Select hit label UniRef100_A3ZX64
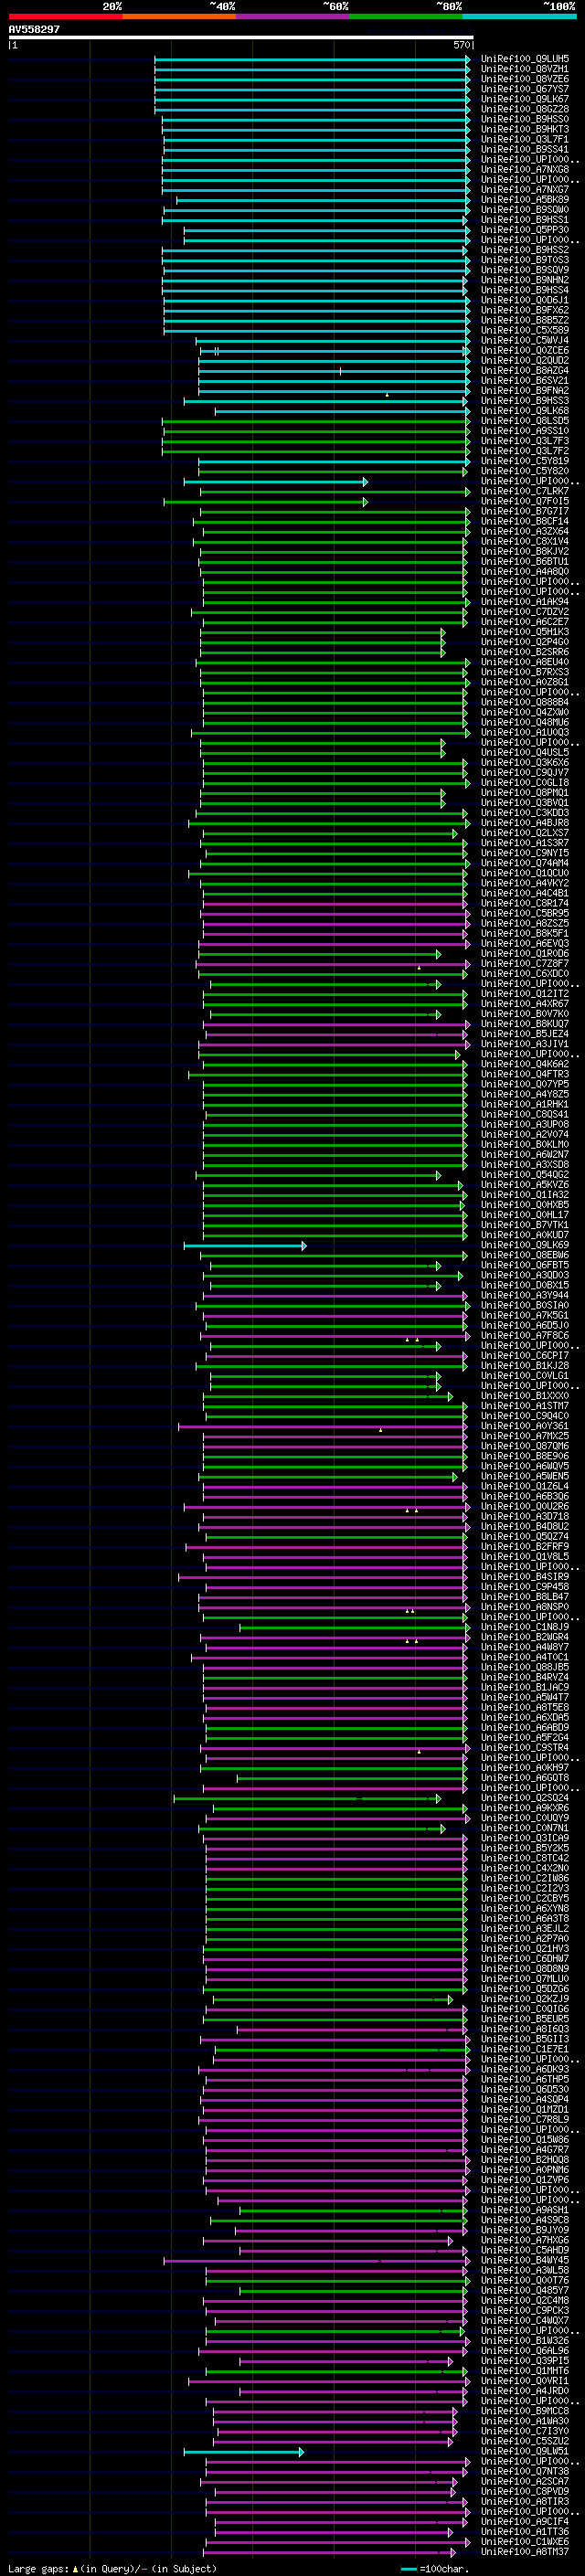This screenshot has height=2576, width=585. coord(525,531)
